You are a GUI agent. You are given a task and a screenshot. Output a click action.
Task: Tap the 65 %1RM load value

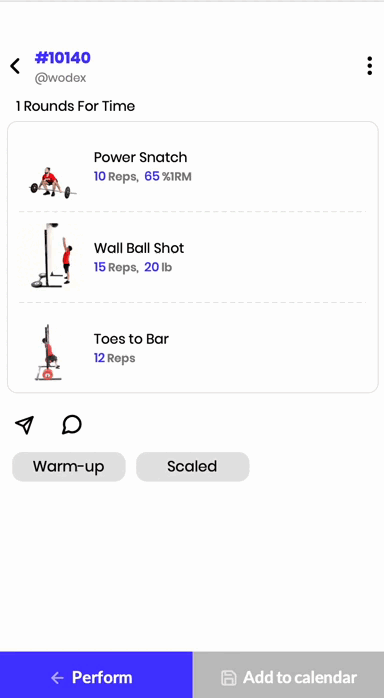tap(168, 177)
